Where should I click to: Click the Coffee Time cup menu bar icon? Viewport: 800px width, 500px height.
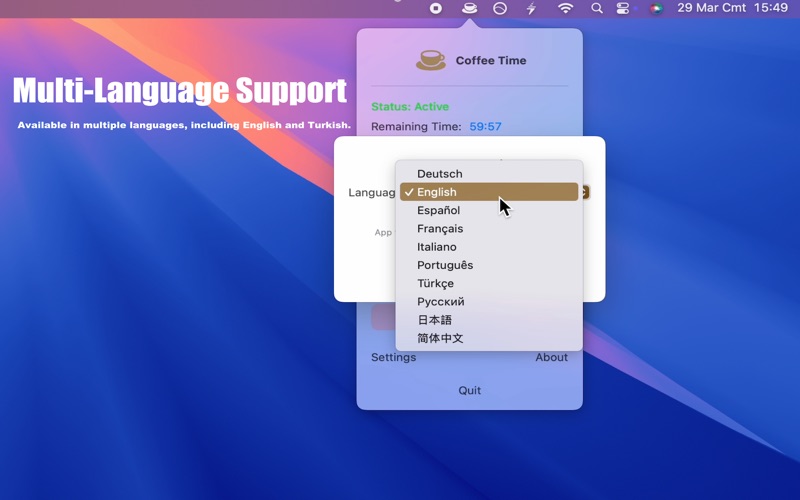pos(469,8)
